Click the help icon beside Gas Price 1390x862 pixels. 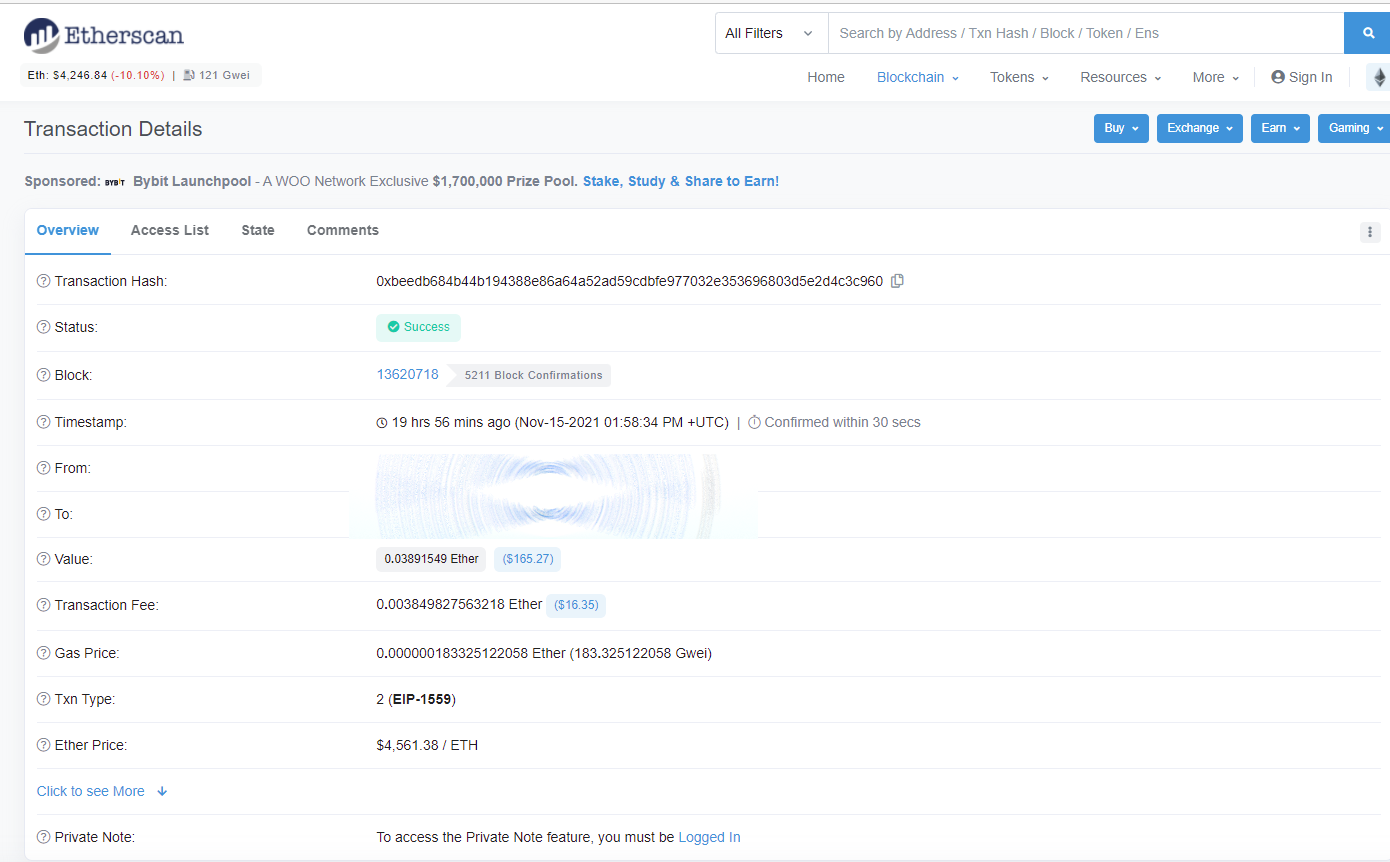click(x=42, y=653)
